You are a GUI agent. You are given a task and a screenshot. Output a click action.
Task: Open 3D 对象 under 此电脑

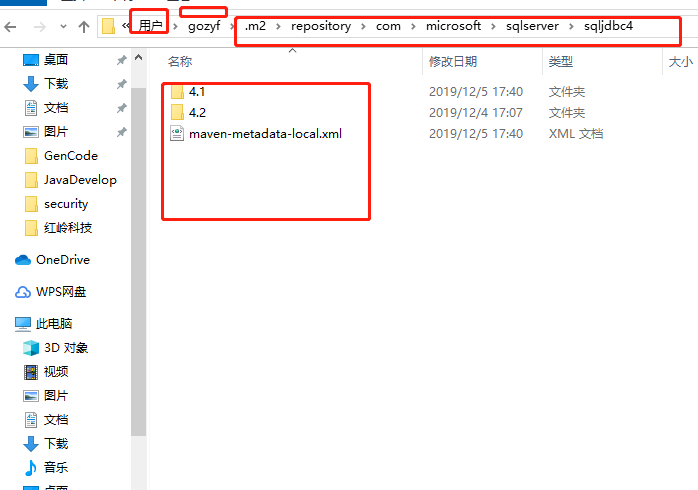[x=66, y=348]
